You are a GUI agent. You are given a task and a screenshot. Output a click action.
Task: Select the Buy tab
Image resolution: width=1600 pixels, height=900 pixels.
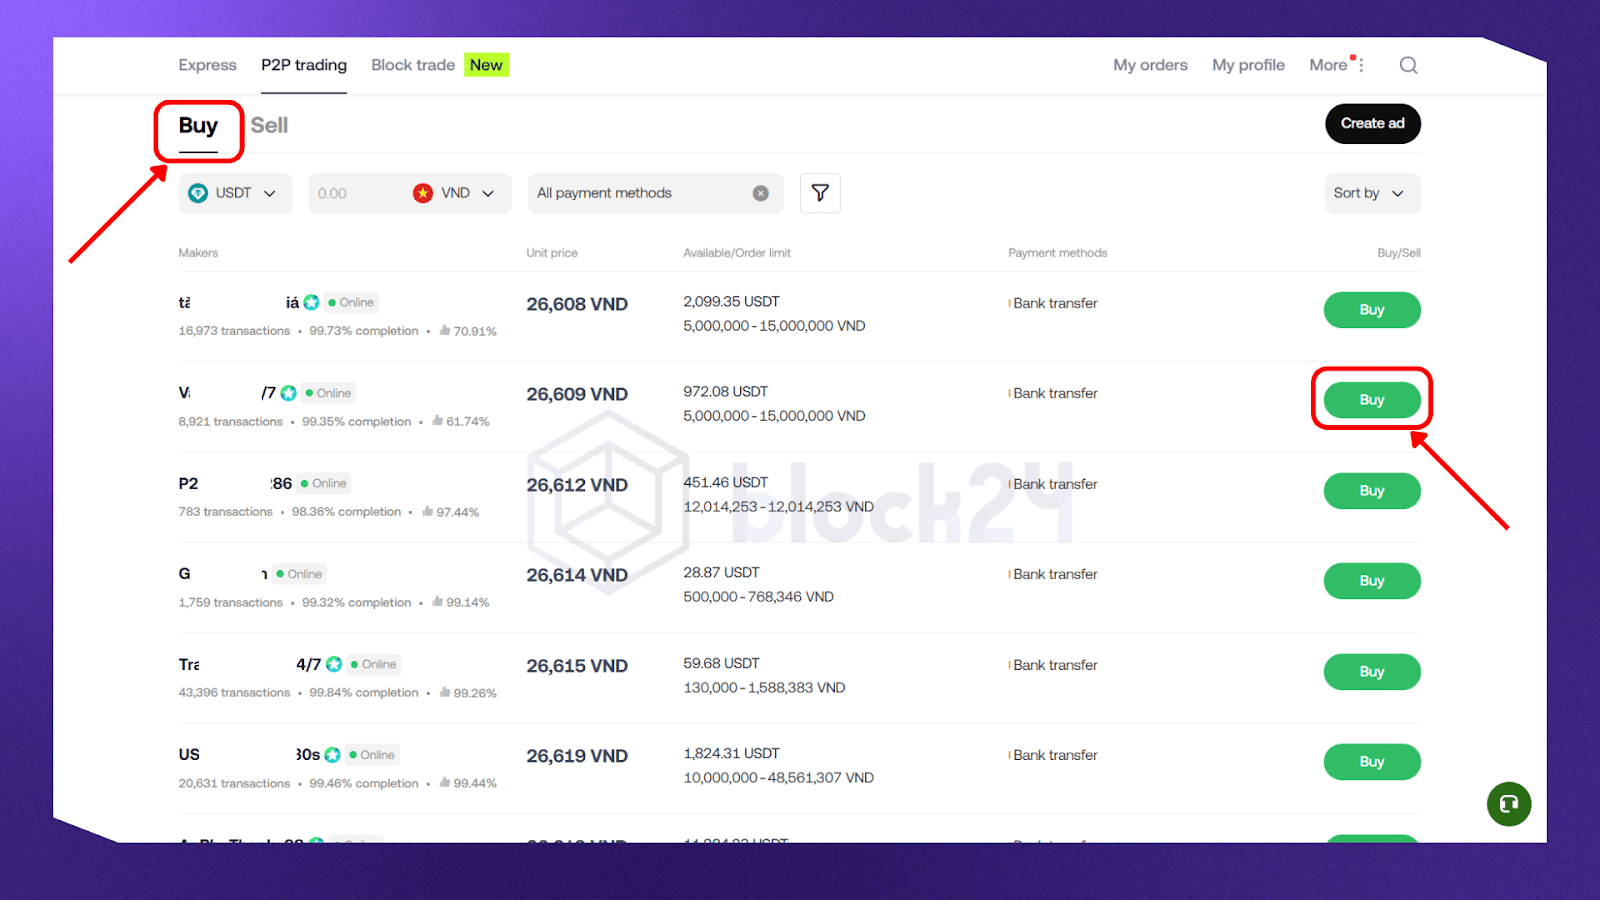[198, 126]
